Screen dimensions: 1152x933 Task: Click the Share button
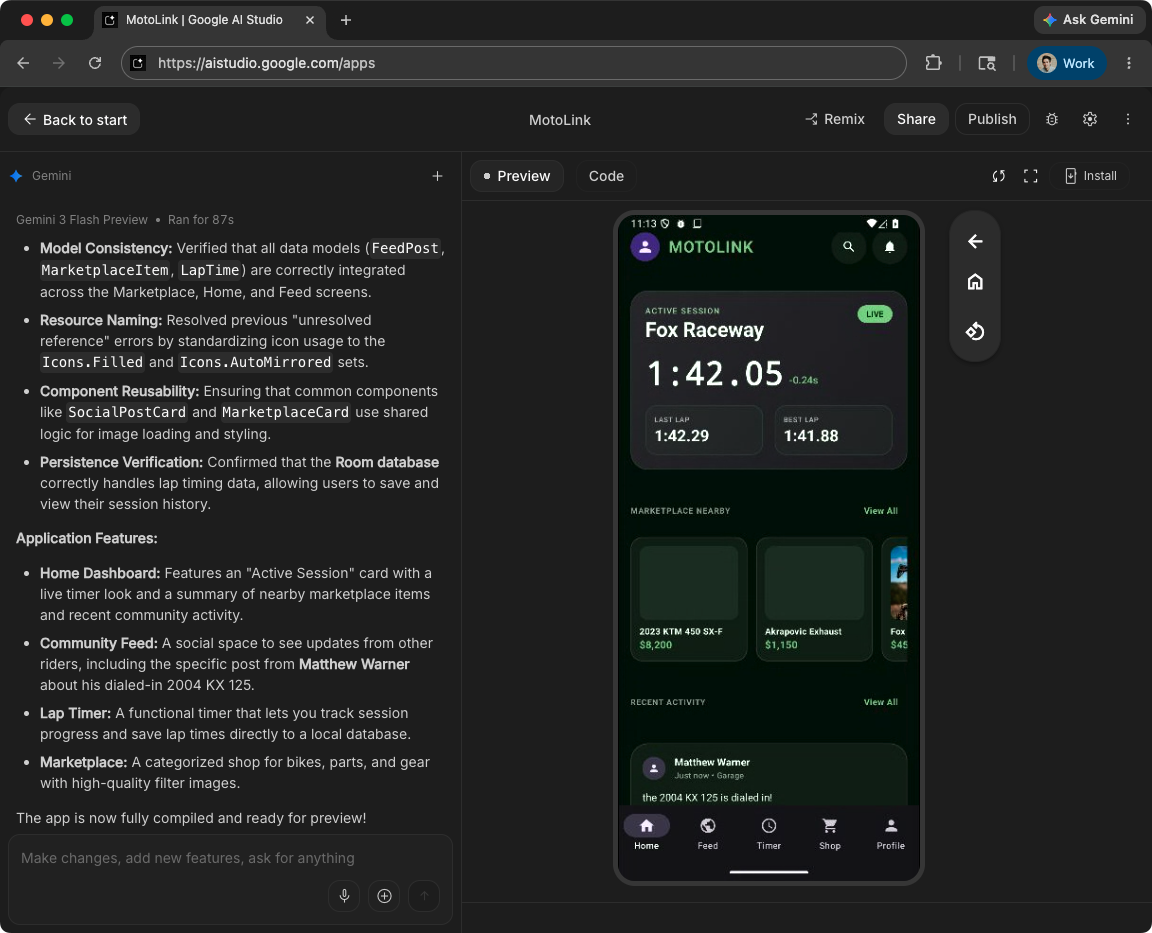[916, 119]
